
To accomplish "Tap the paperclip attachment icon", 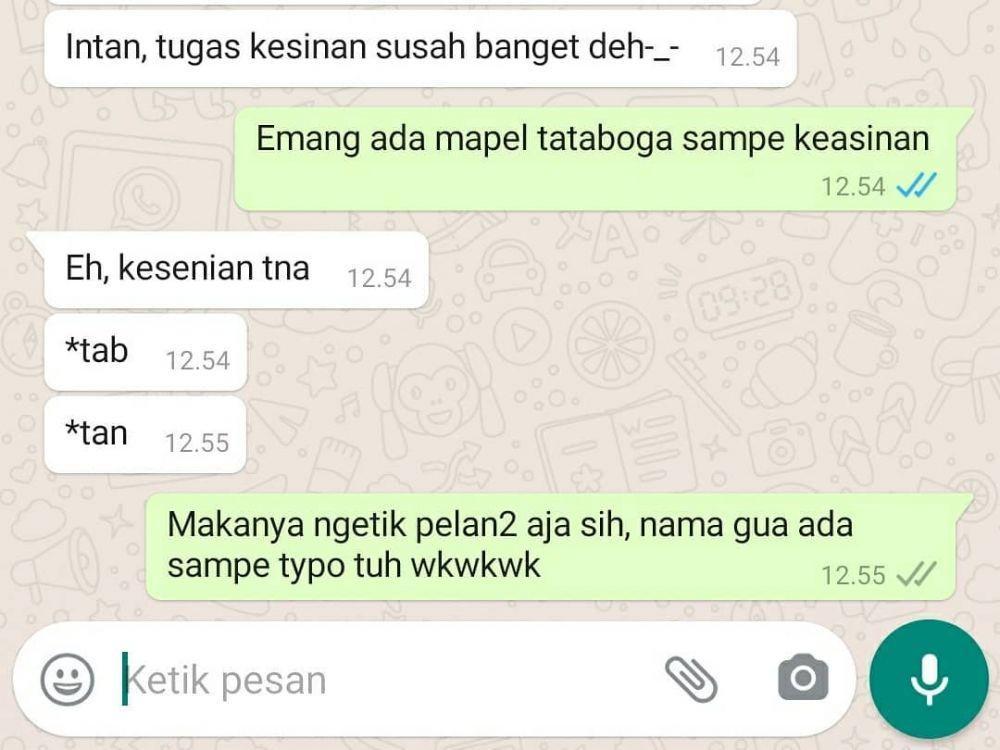I will click(691, 679).
